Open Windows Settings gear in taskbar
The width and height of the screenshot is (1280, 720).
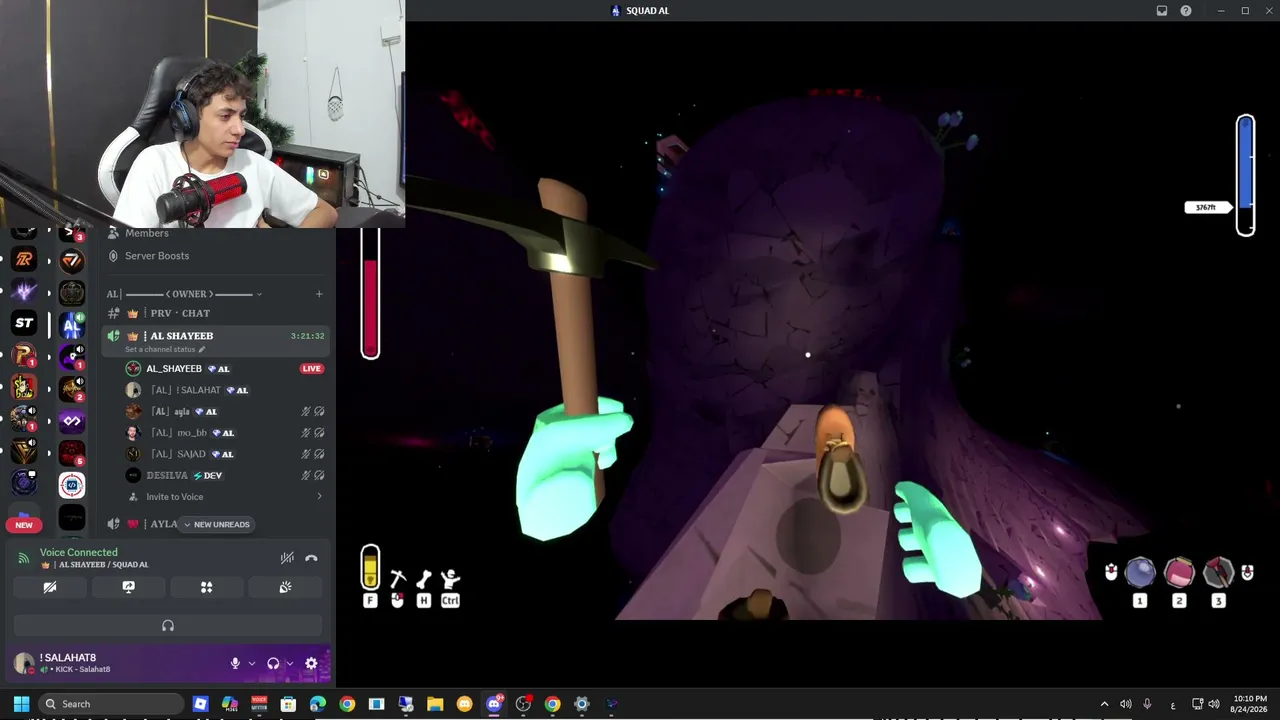tap(582, 704)
